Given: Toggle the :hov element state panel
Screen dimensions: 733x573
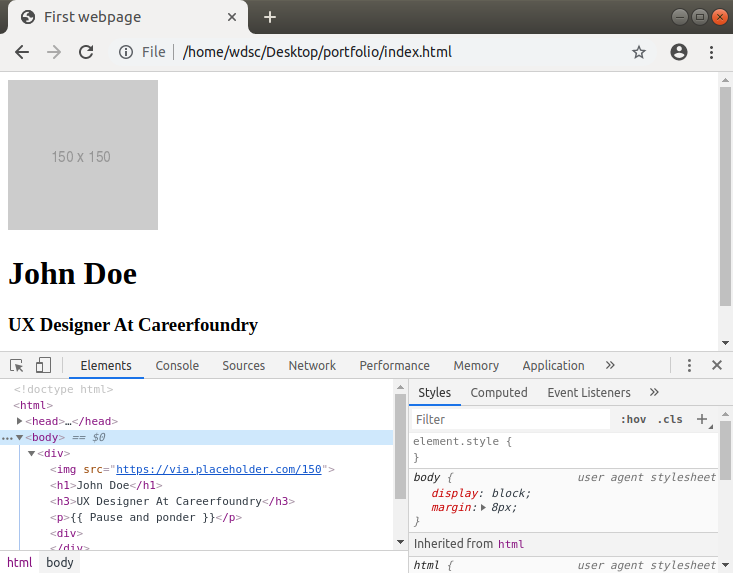Looking at the screenshot, I should click(x=633, y=419).
